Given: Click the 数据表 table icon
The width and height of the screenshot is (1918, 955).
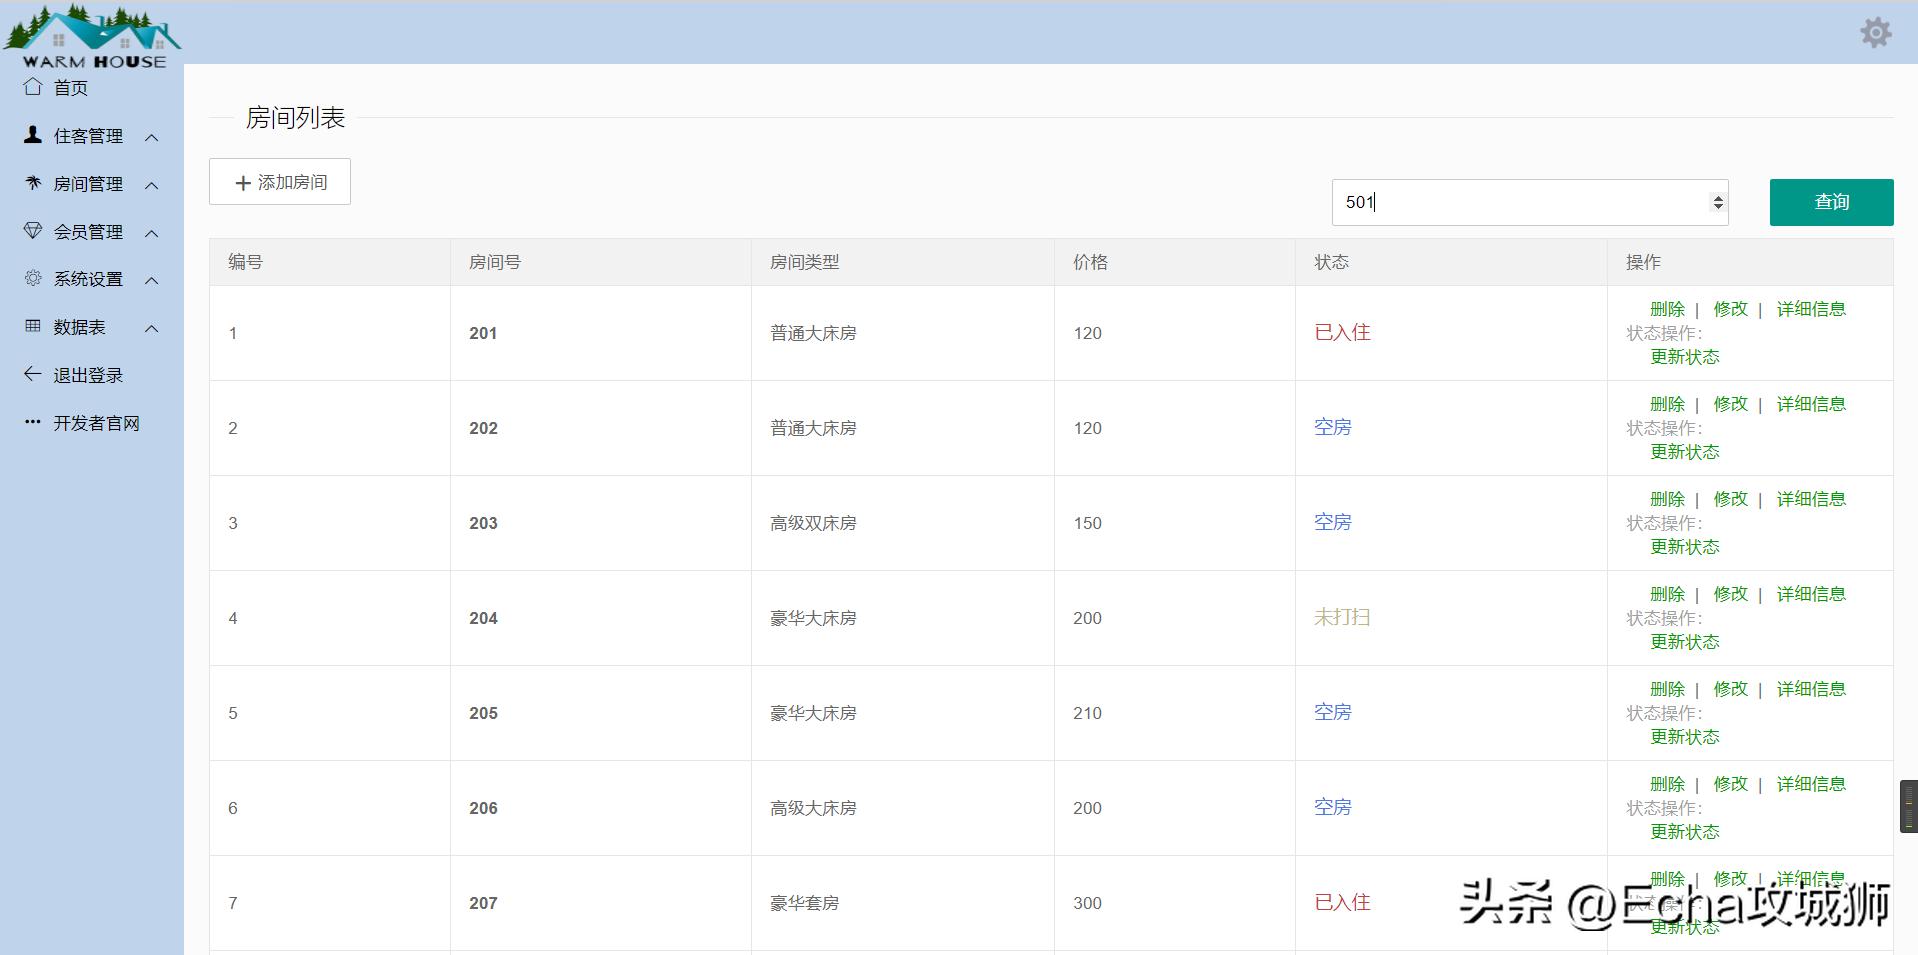Looking at the screenshot, I should click(31, 327).
